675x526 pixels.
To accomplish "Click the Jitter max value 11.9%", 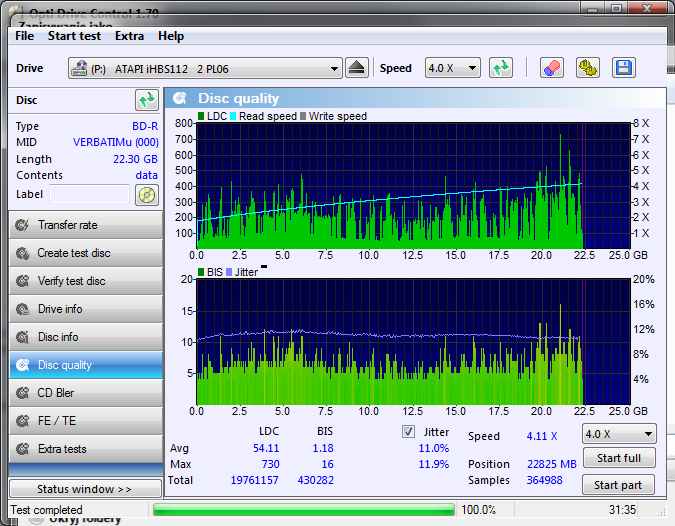I will point(433,464).
